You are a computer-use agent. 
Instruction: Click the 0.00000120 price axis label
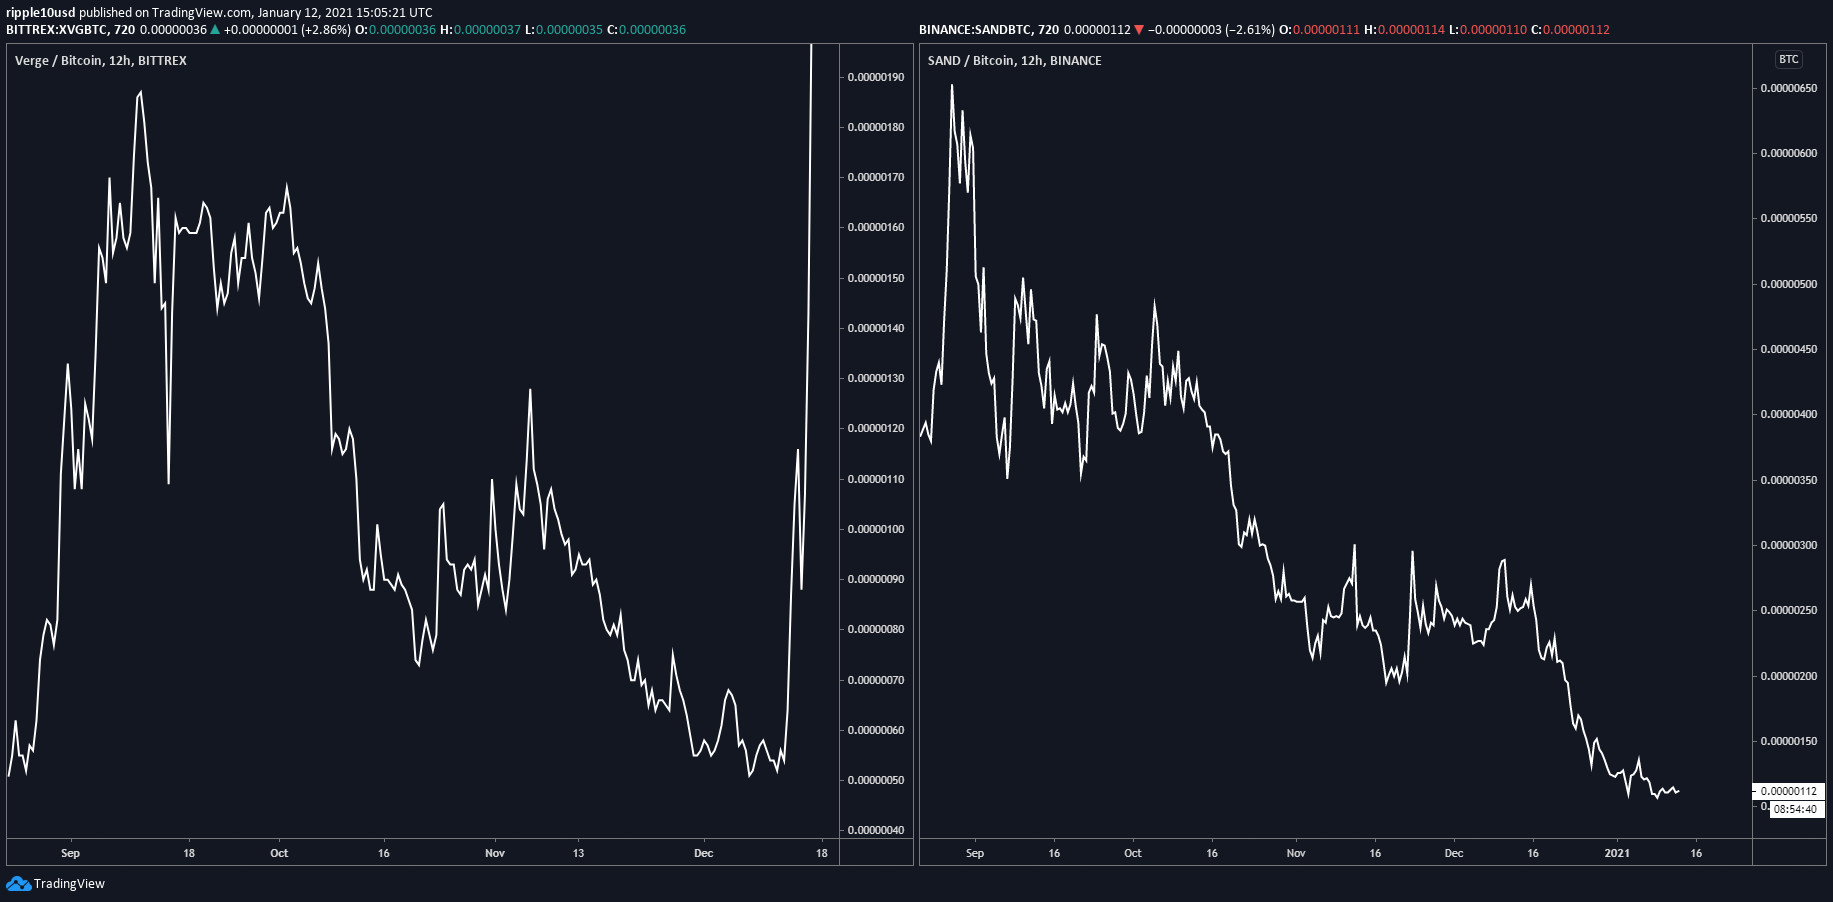[876, 428]
